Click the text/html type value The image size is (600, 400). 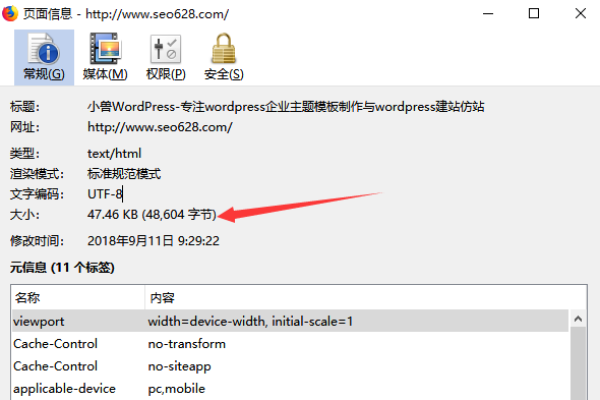[114, 153]
